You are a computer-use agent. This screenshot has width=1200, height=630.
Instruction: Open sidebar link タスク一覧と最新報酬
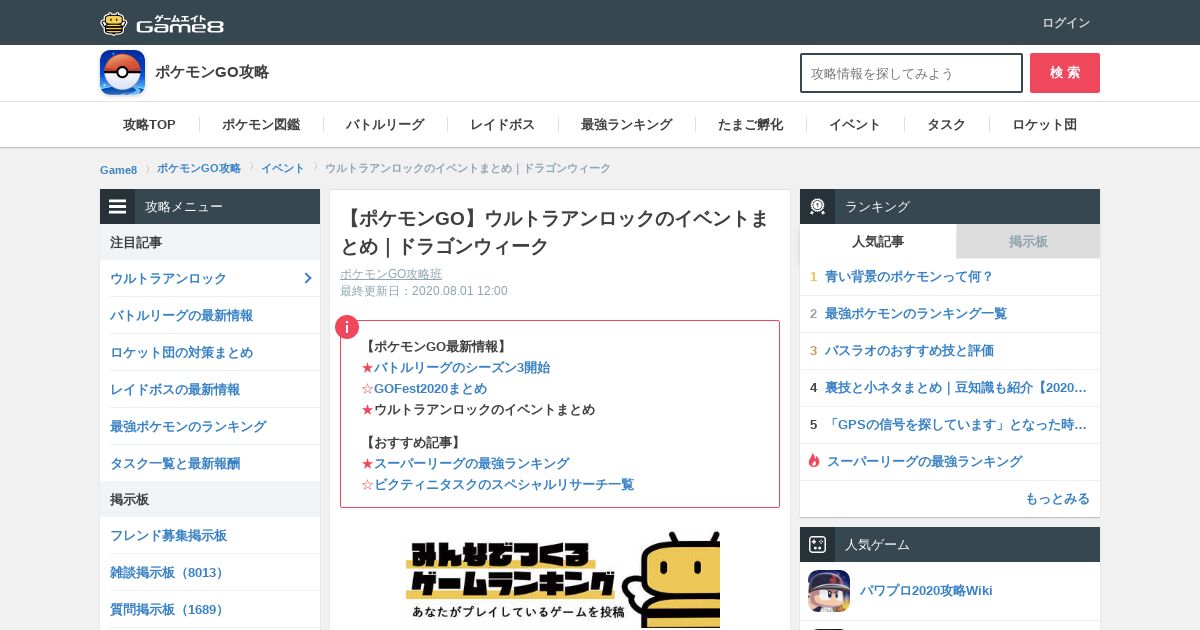tap(175, 463)
